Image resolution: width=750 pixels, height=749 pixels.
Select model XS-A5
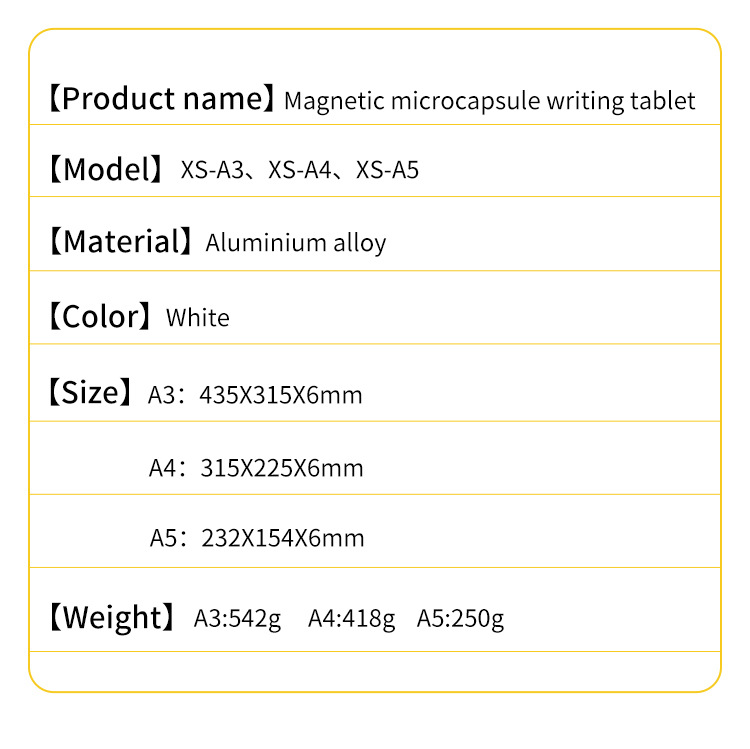387,171
